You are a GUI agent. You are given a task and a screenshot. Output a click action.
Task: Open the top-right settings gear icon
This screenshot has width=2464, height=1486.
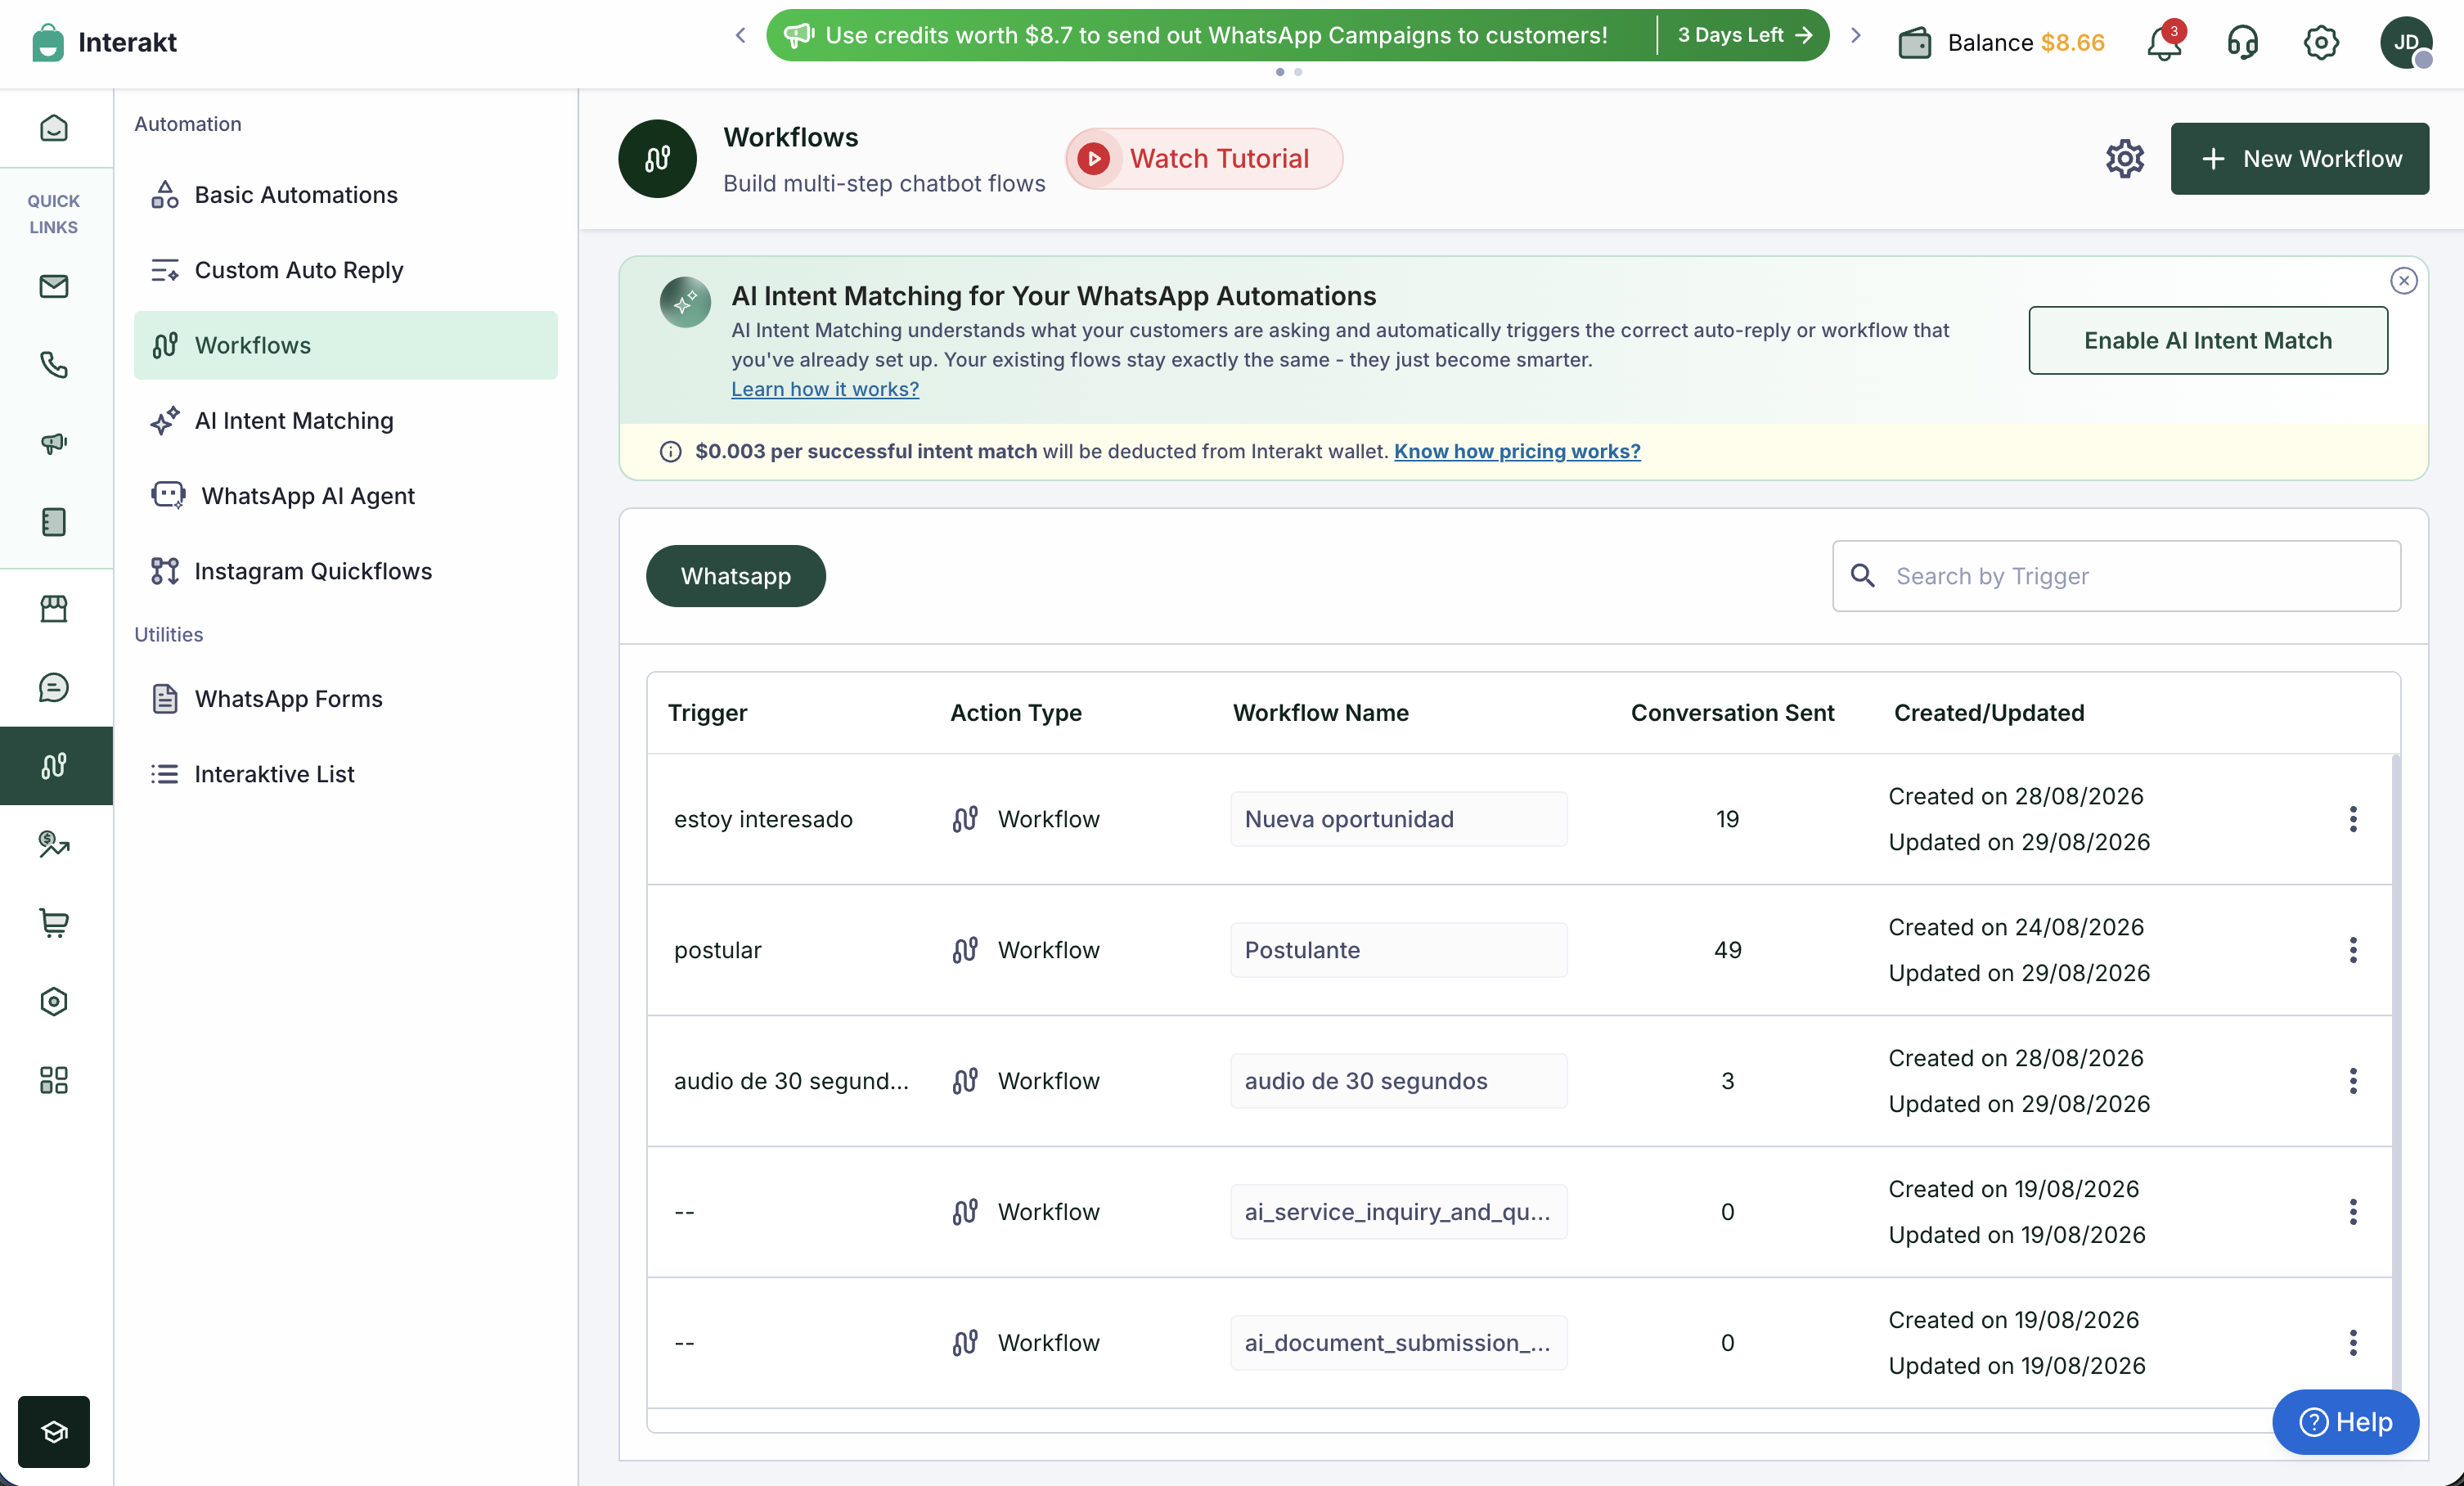[x=2321, y=42]
